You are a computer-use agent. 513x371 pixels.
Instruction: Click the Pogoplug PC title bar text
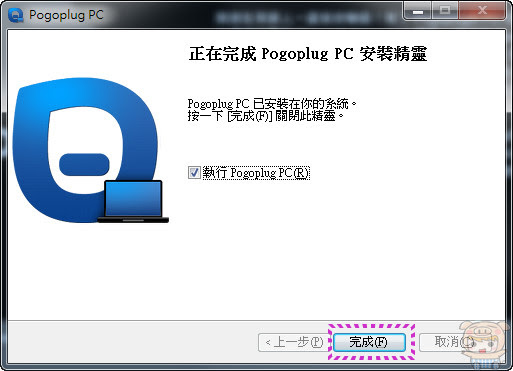coord(66,15)
